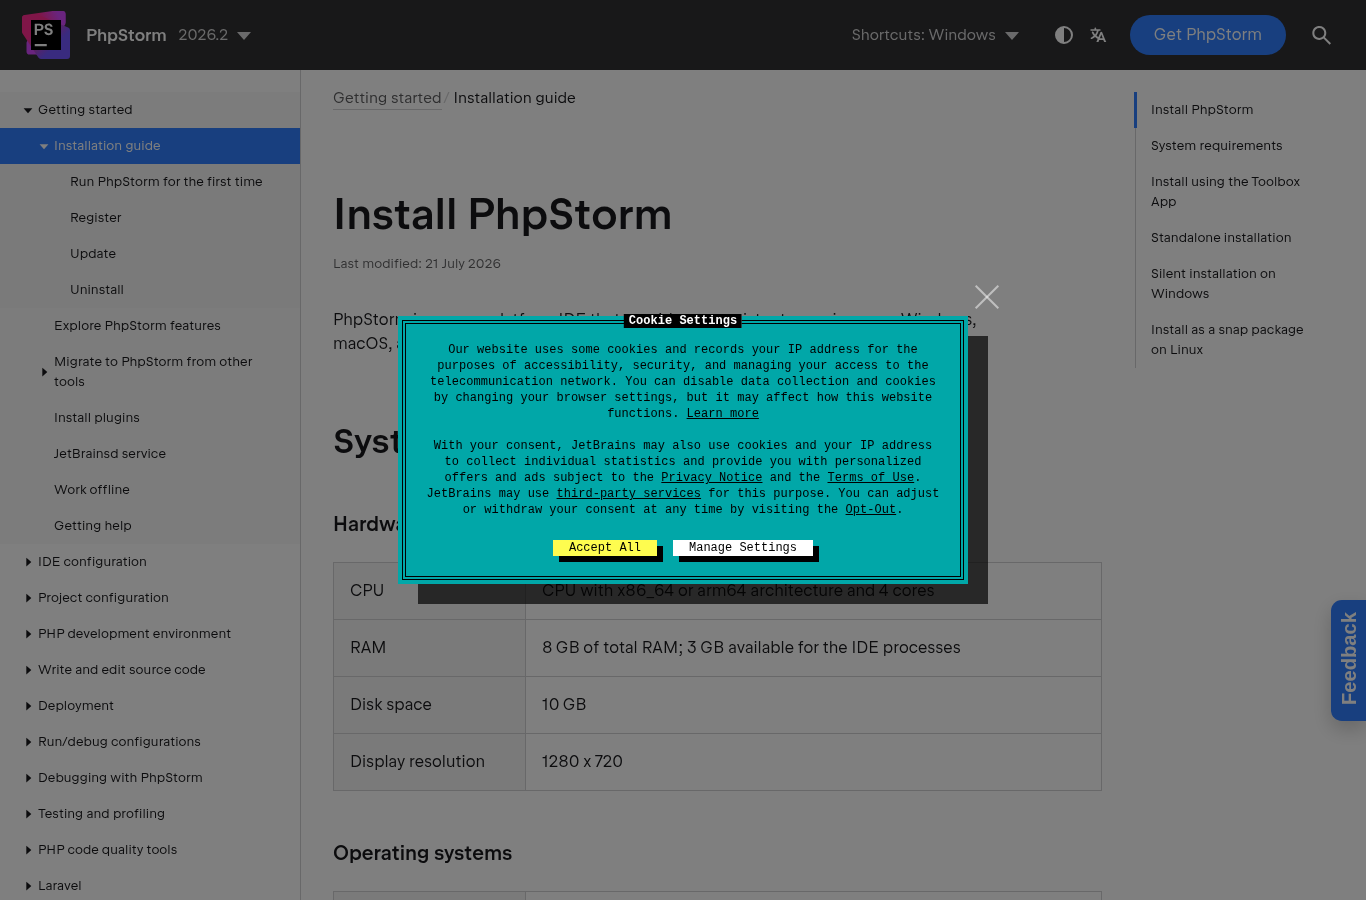Viewport: 1366px width, 900px height.
Task: Expand IDE configuration section
Action: pyautogui.click(x=28, y=562)
